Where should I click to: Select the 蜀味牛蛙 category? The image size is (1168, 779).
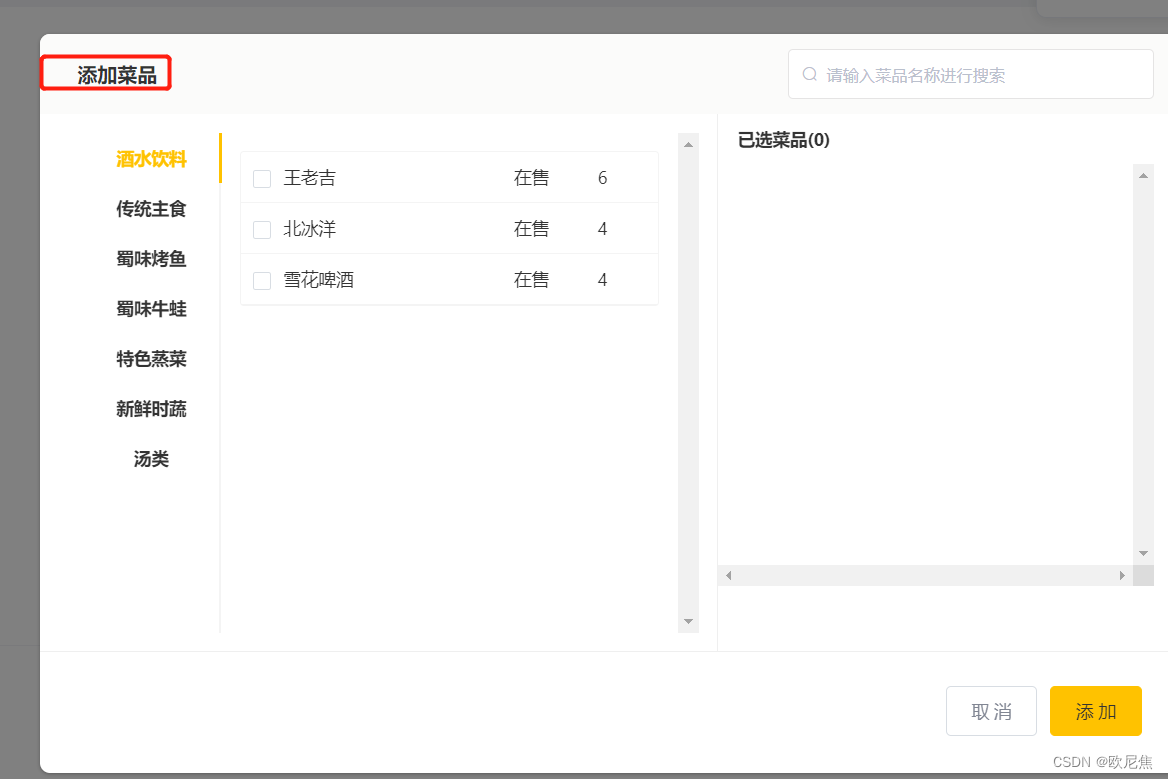pyautogui.click(x=150, y=309)
